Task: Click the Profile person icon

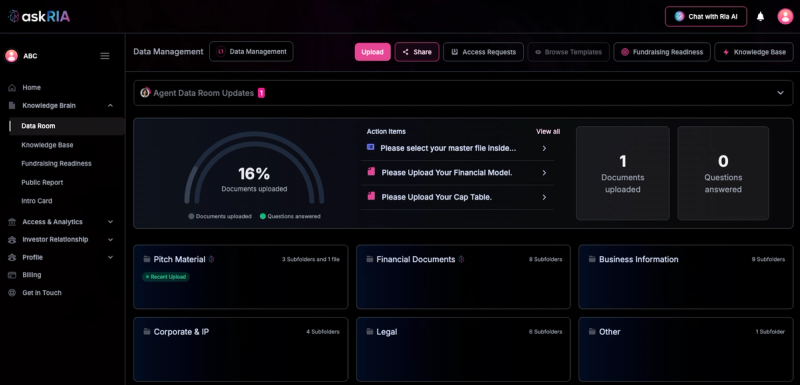Action: pos(12,258)
